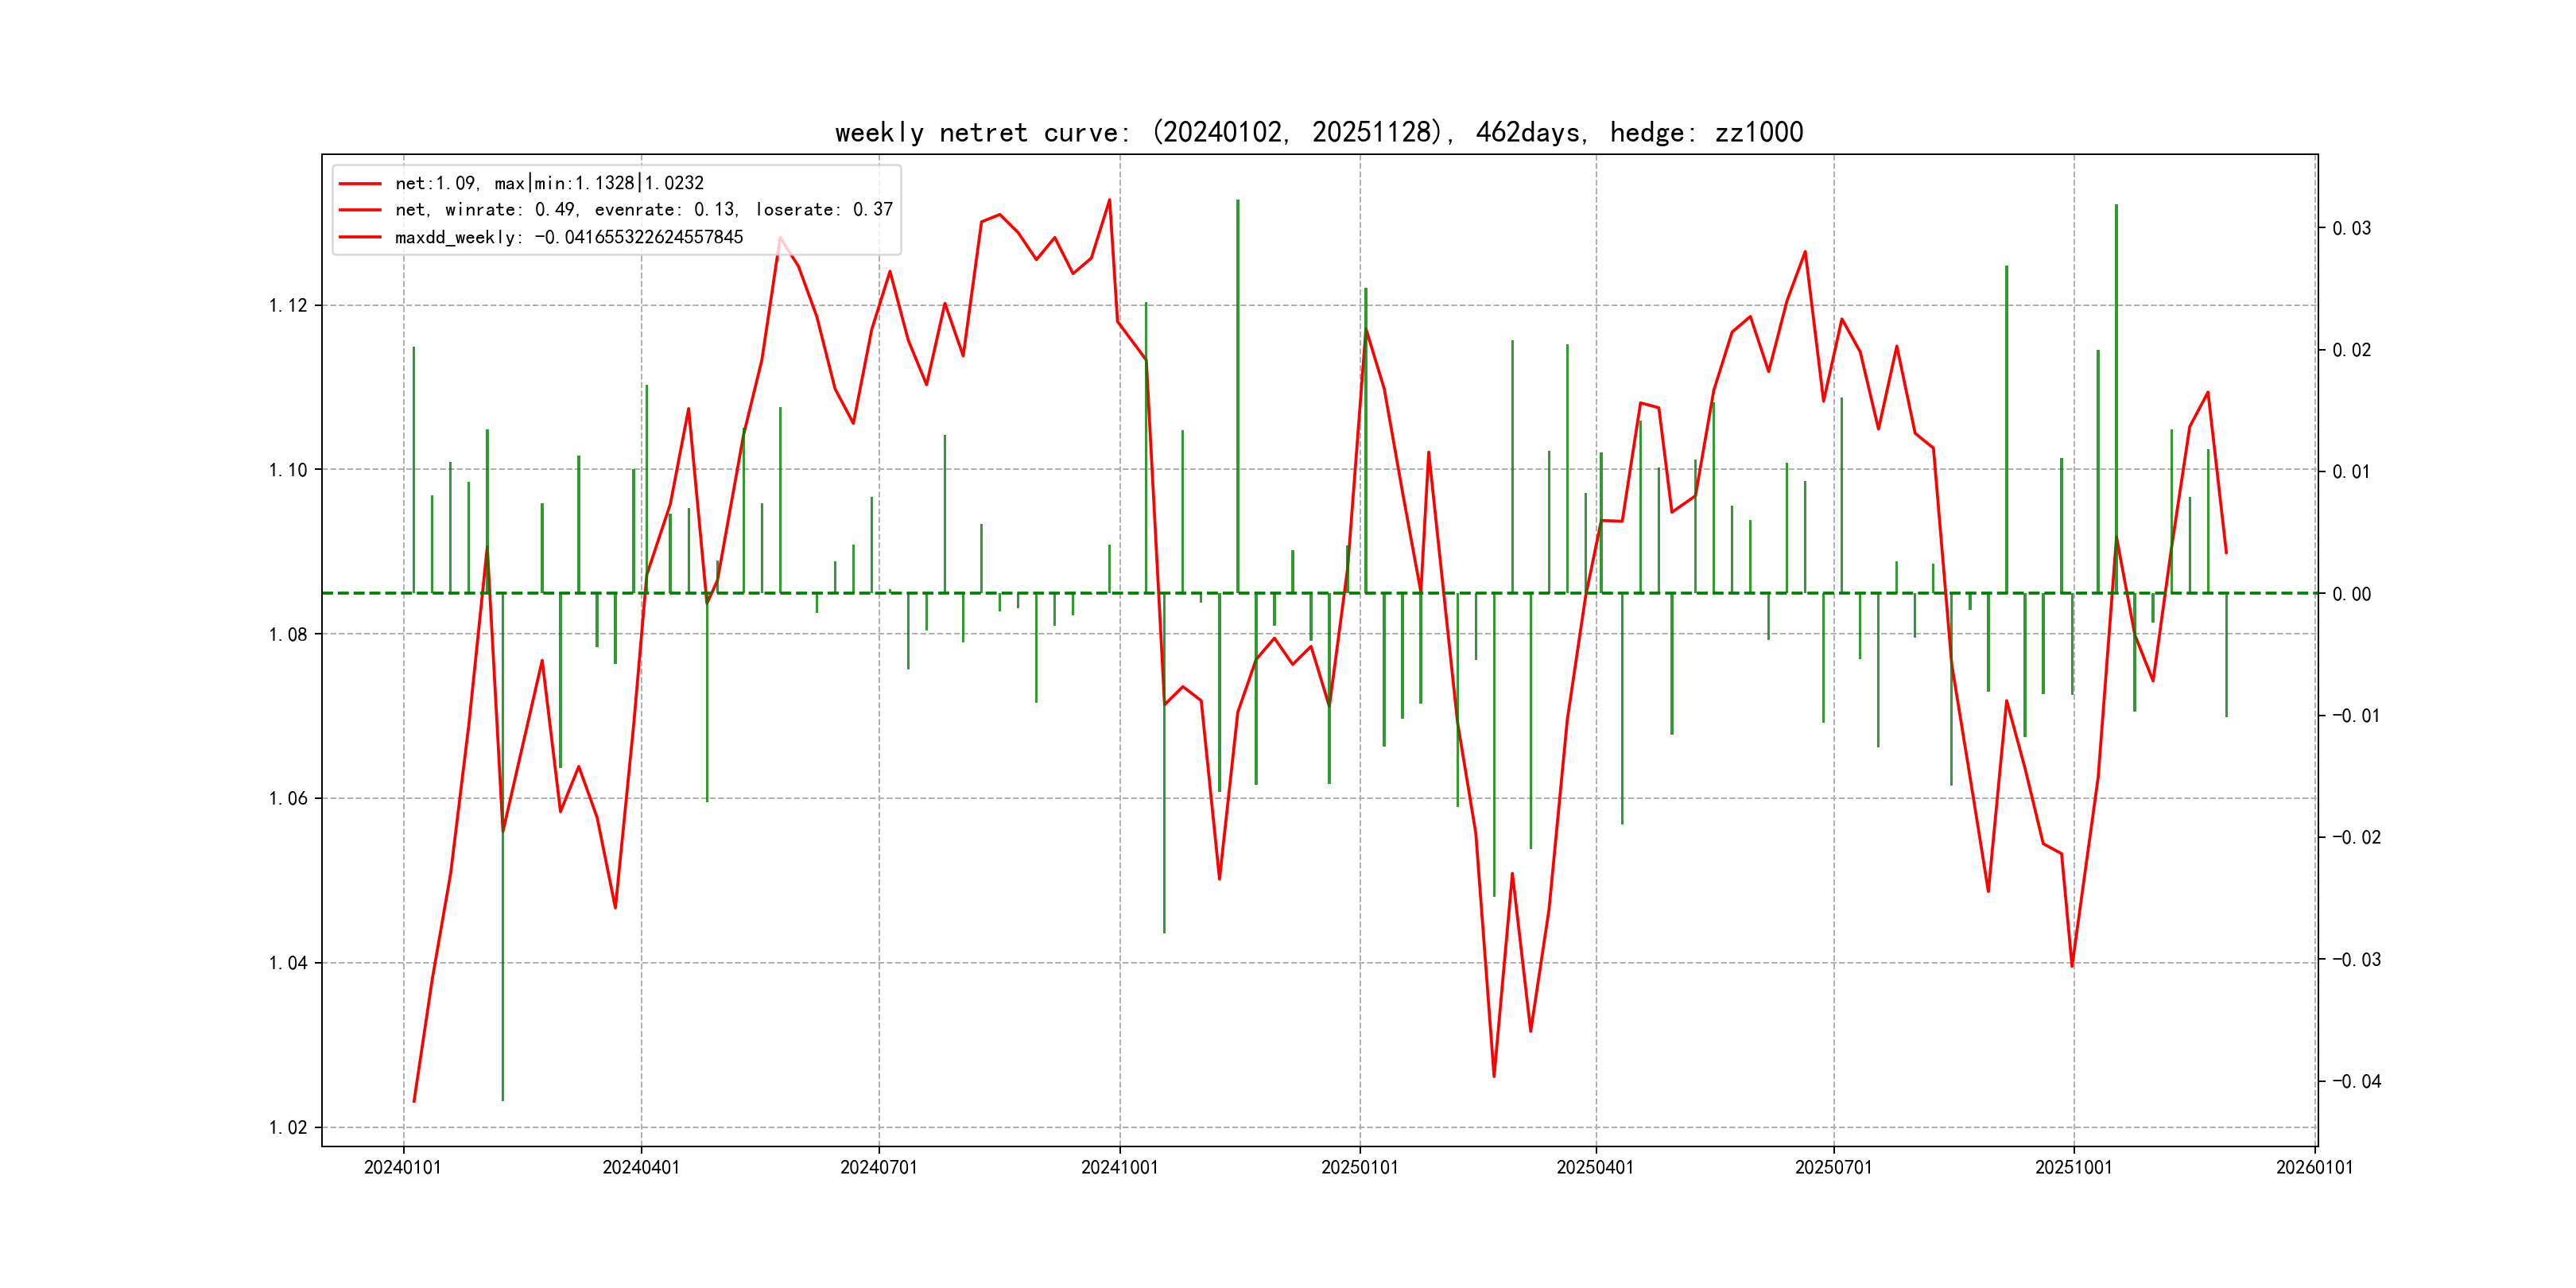Click the 0.03 right axis tick label
Viewport: 2576px width, 1288px height.
(2351, 229)
